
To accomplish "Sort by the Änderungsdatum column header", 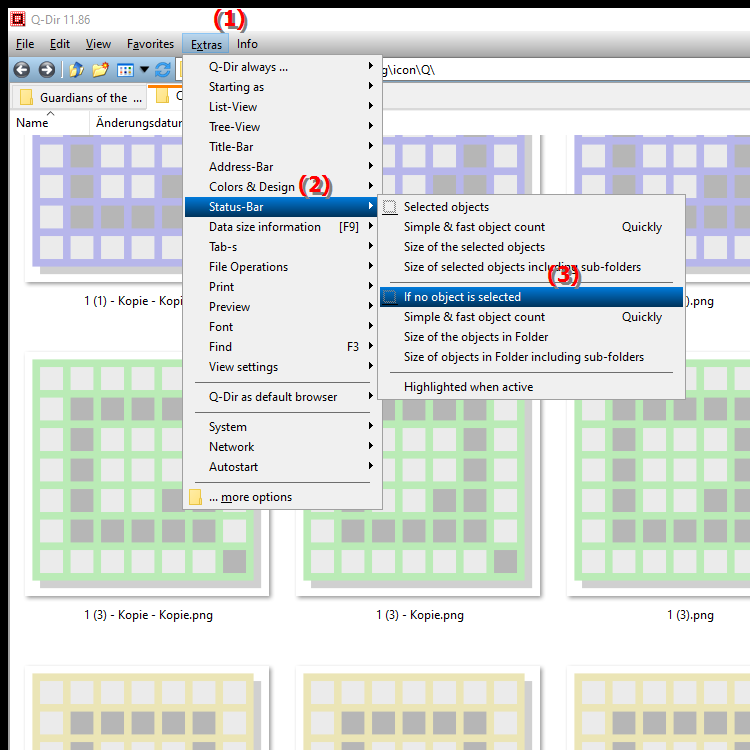I will (x=137, y=123).
